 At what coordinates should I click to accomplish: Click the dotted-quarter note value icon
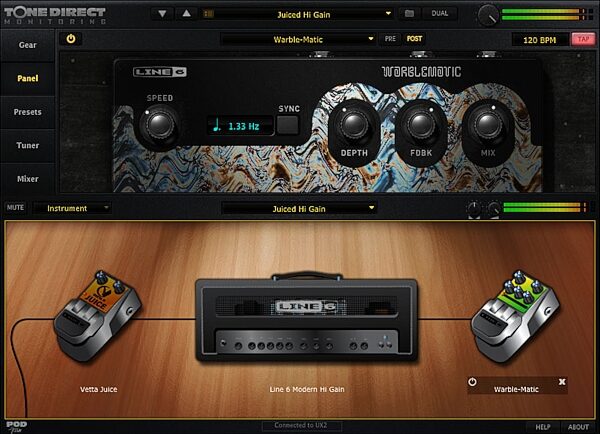[217, 125]
